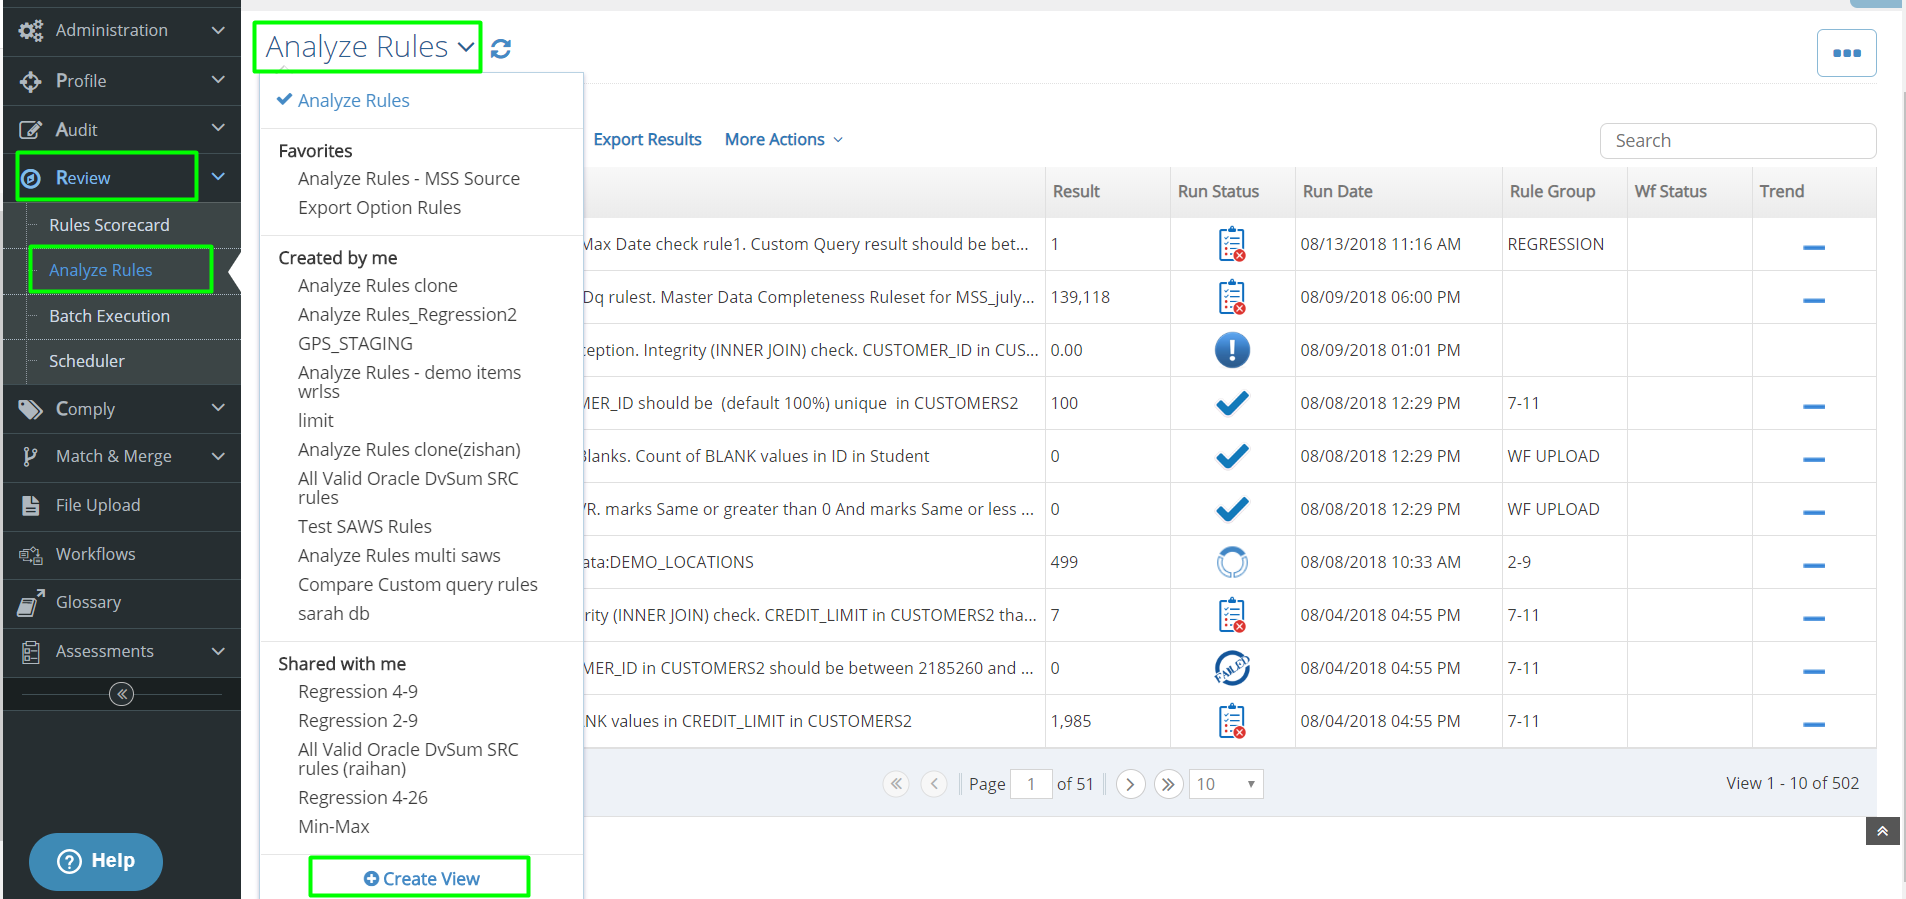Image resolution: width=1906 pixels, height=899 pixels.
Task: Jump to the last results page
Action: (1168, 784)
